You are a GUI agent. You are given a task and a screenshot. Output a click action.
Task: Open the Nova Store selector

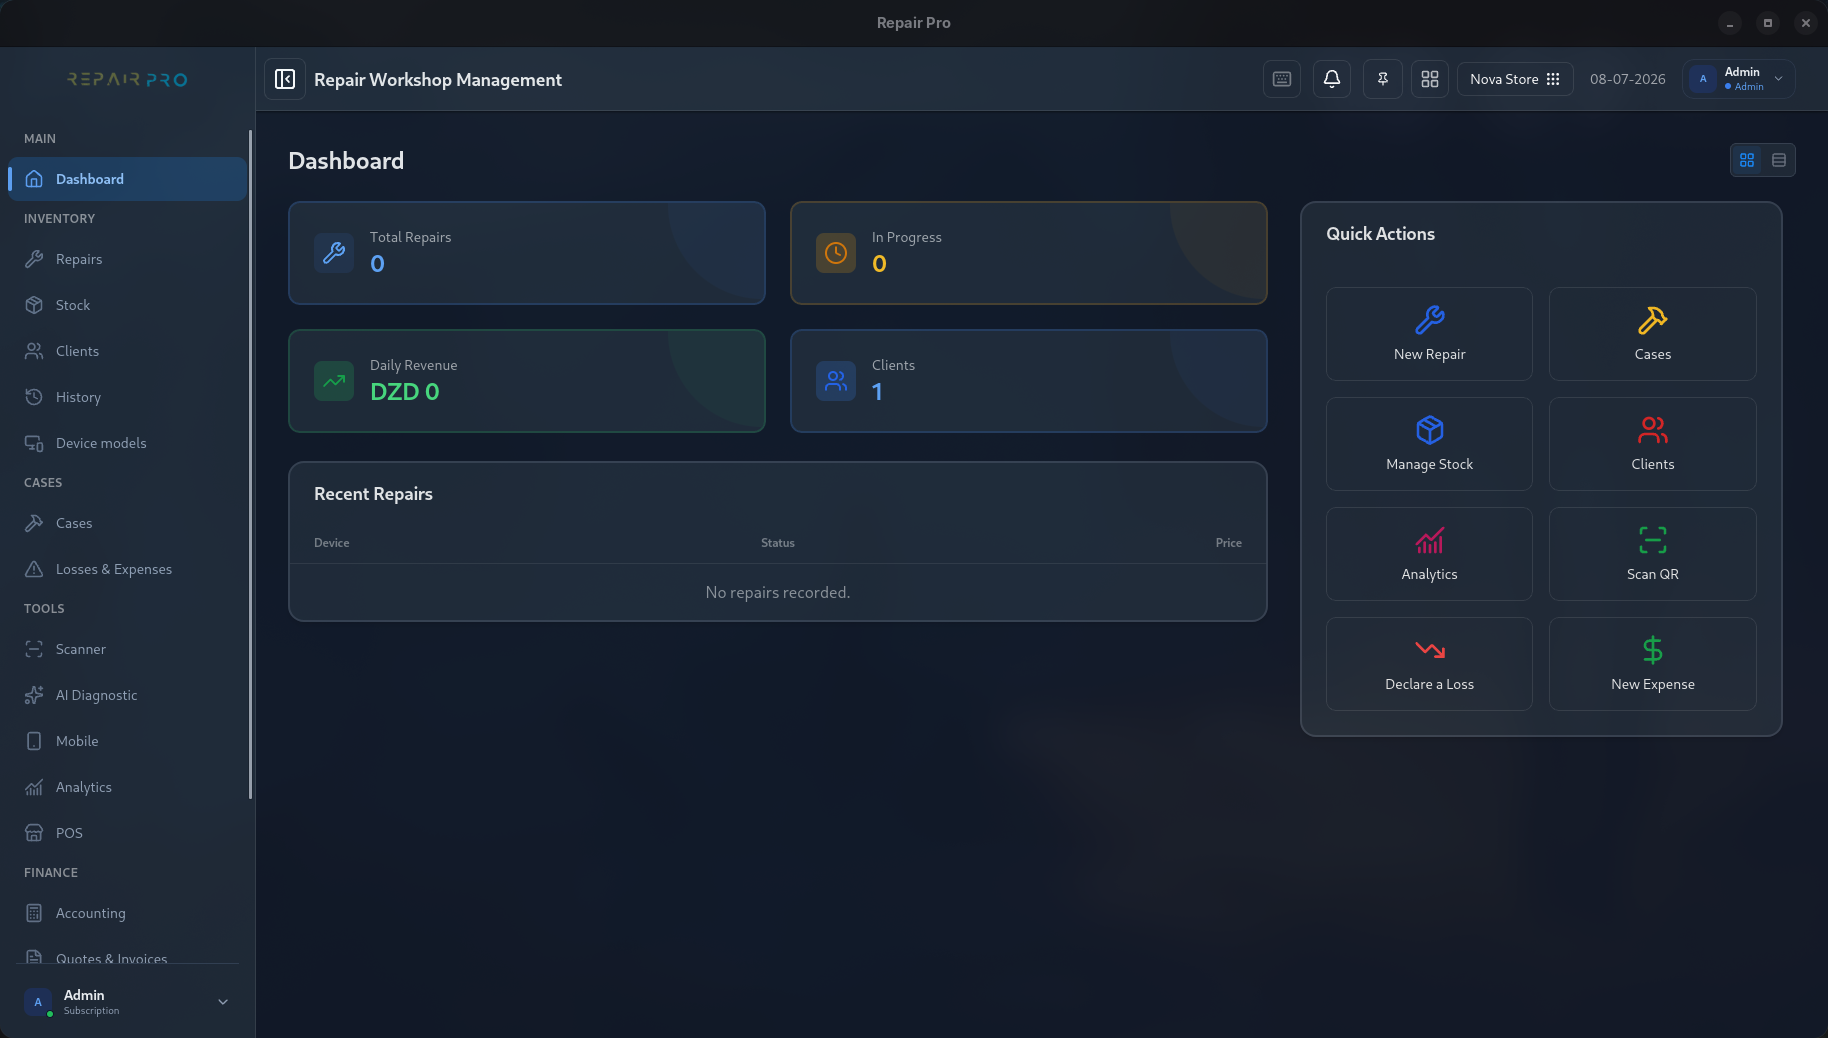pos(1515,79)
